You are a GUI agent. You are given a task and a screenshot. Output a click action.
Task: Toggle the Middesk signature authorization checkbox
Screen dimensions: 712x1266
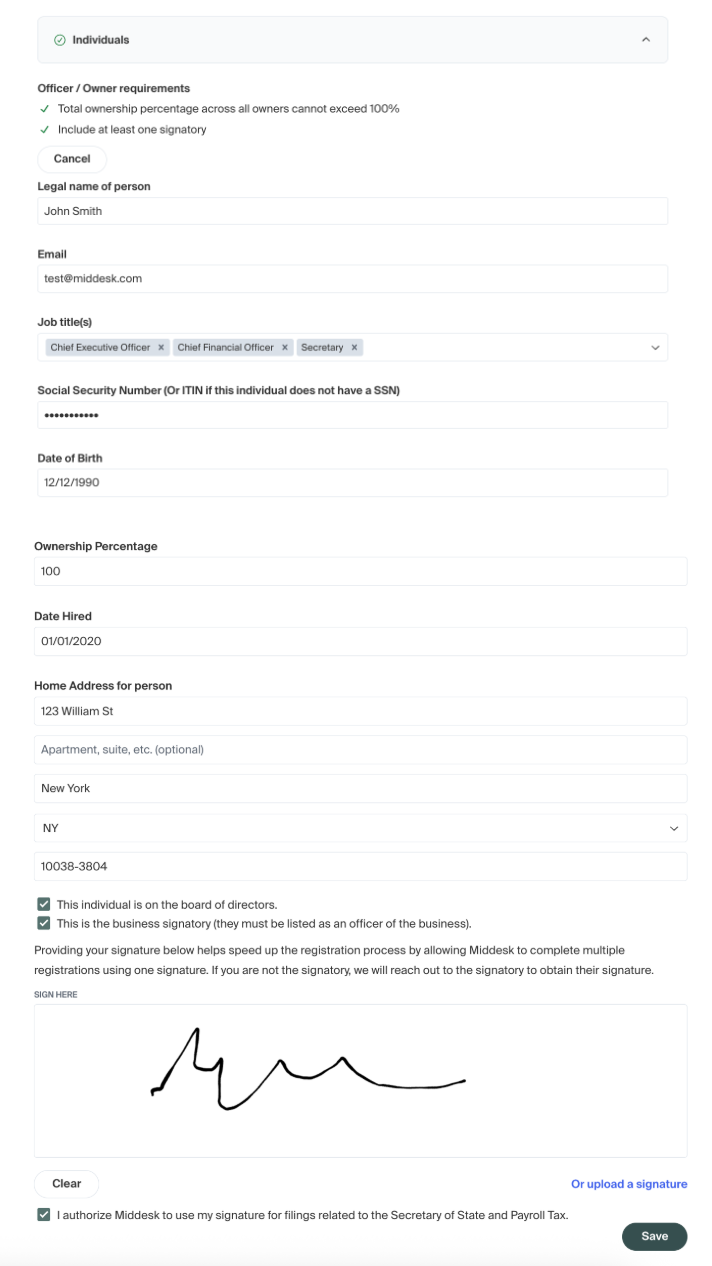44,1216
